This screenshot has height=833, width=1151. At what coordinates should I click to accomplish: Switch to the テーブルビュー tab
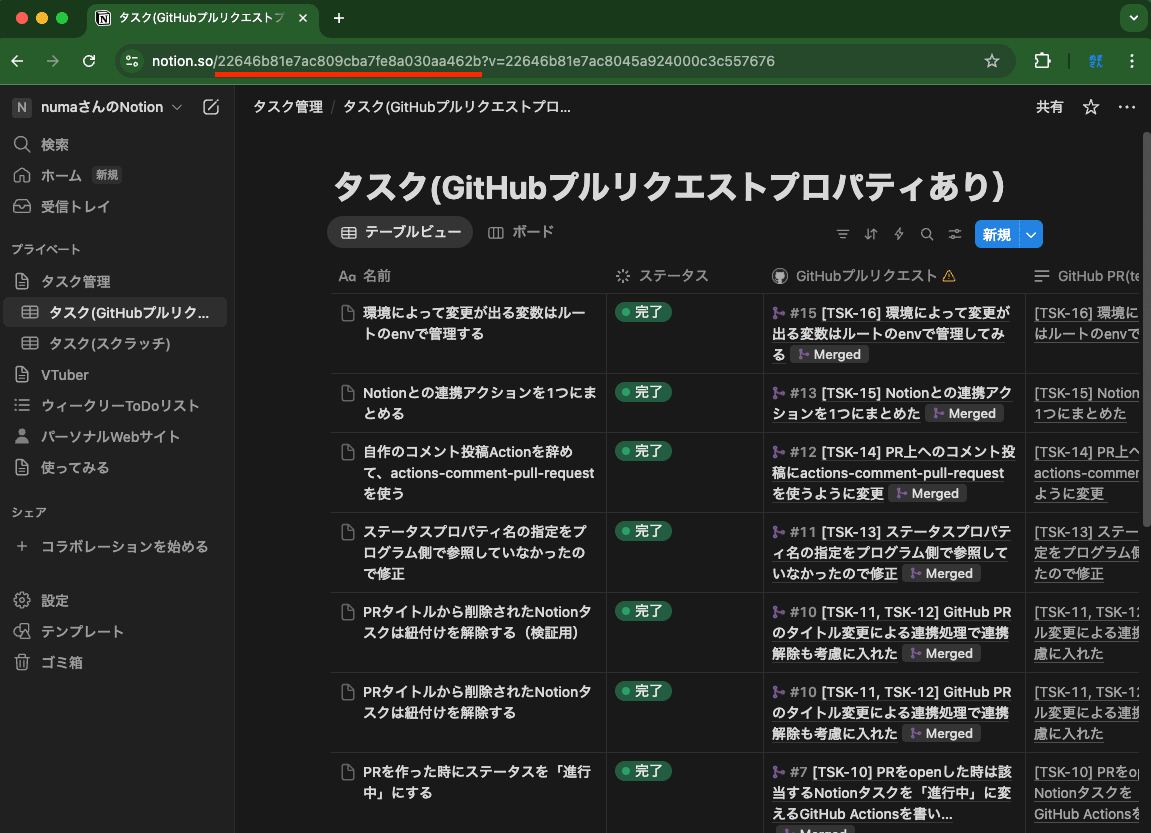pyautogui.click(x=400, y=232)
